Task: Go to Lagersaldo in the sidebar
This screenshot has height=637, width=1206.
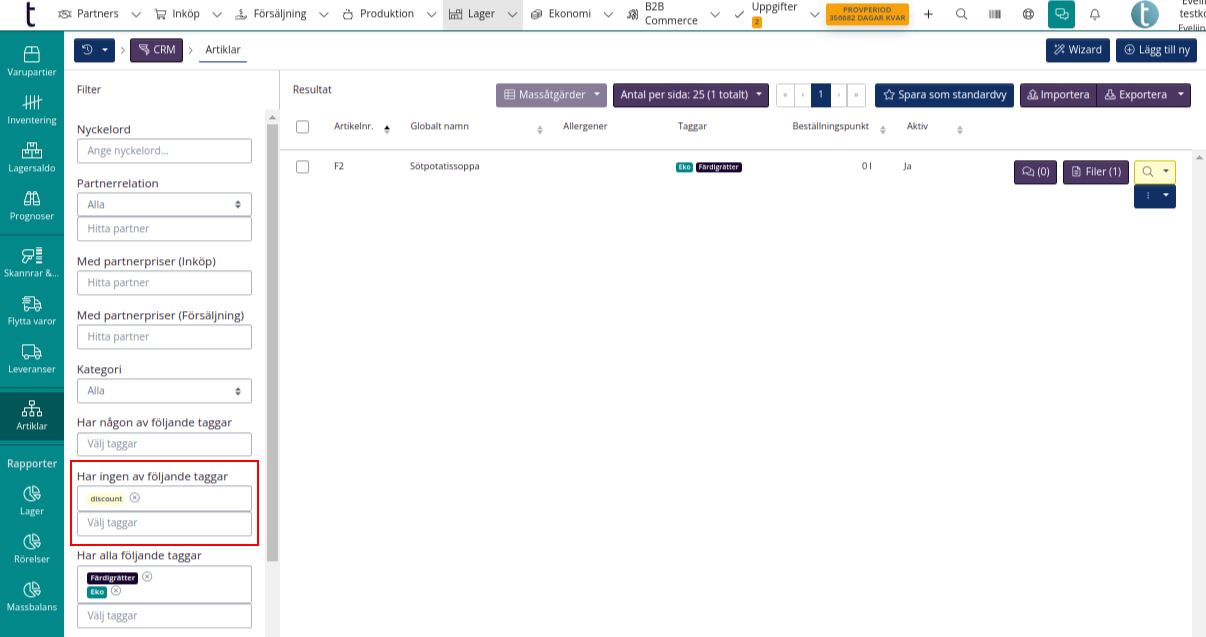Action: 32,157
